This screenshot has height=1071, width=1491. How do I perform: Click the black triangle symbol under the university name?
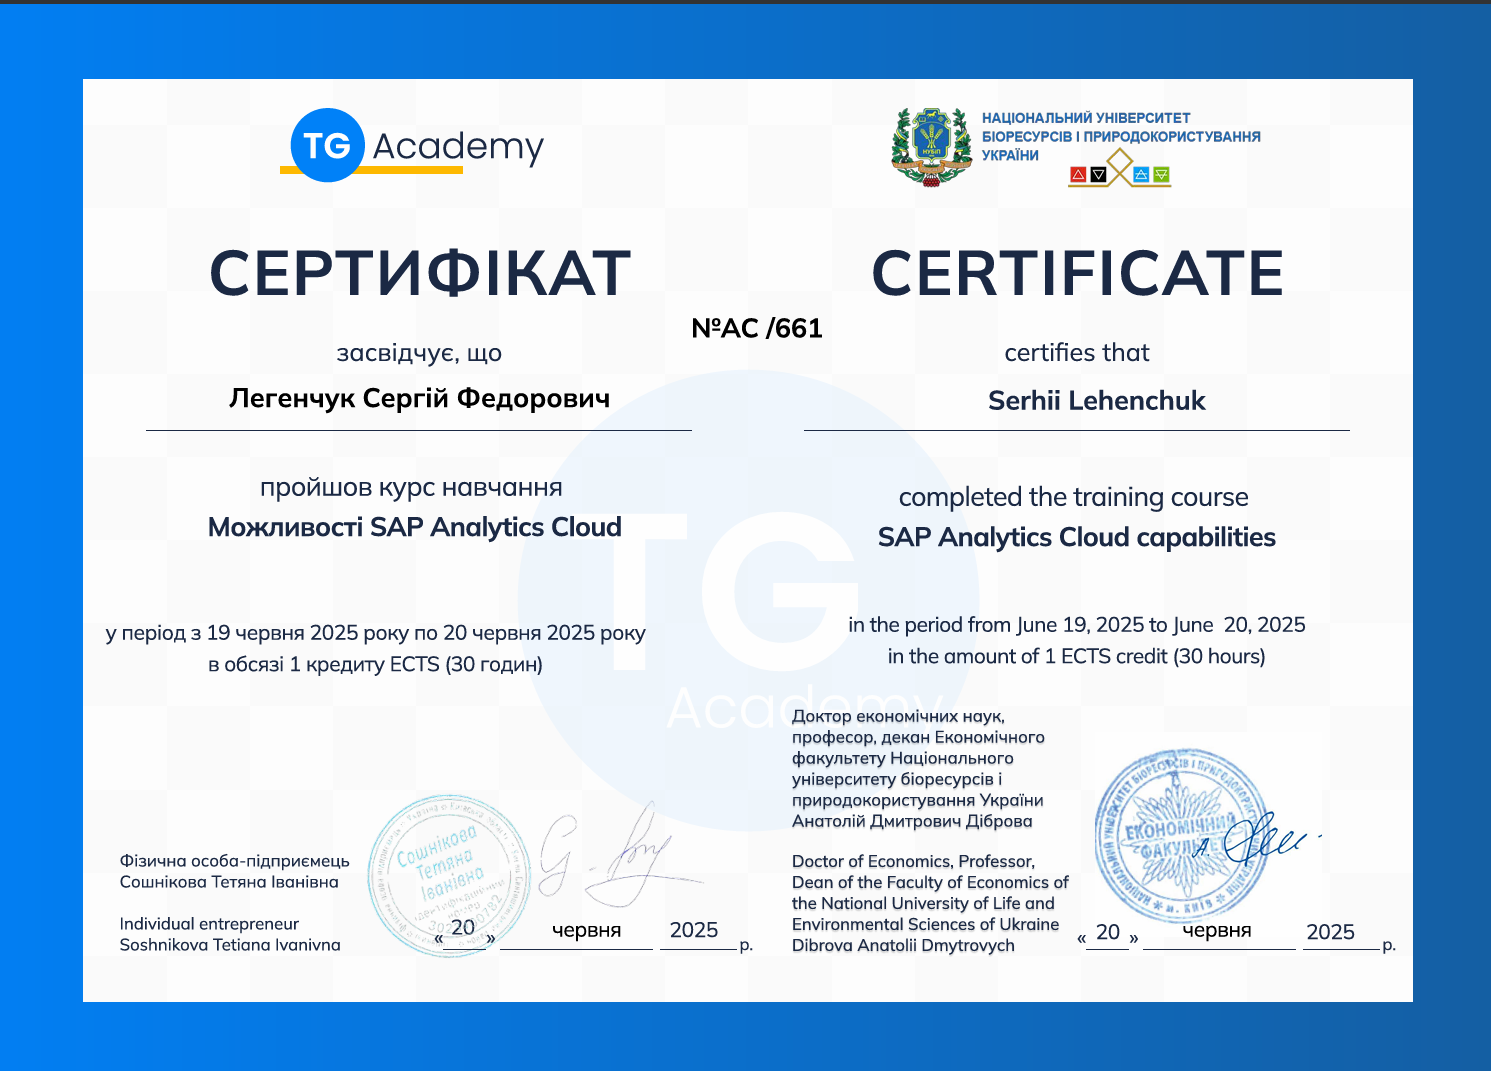click(1098, 175)
